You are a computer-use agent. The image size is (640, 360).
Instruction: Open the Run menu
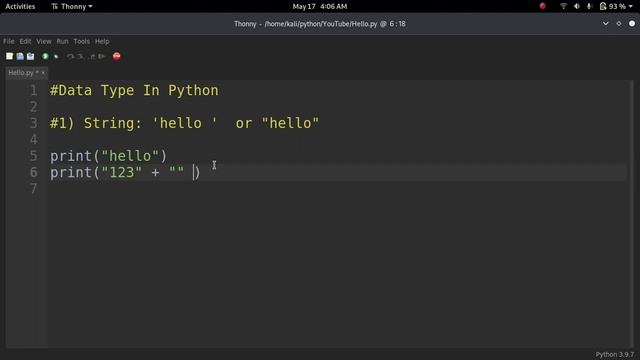[x=62, y=41]
